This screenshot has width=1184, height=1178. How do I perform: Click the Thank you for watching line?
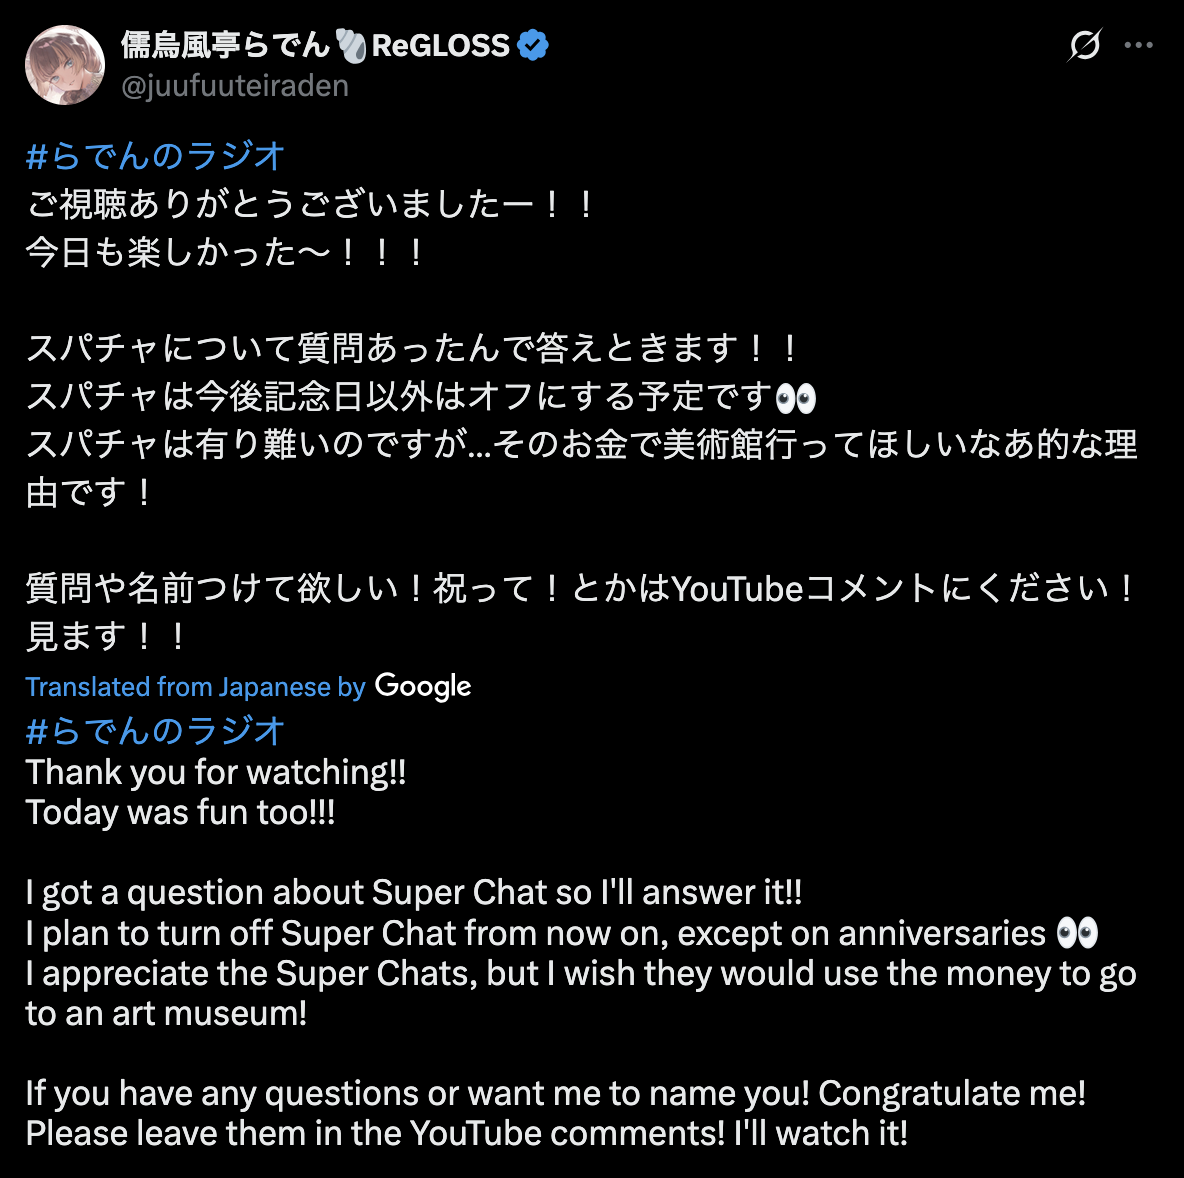point(216,772)
